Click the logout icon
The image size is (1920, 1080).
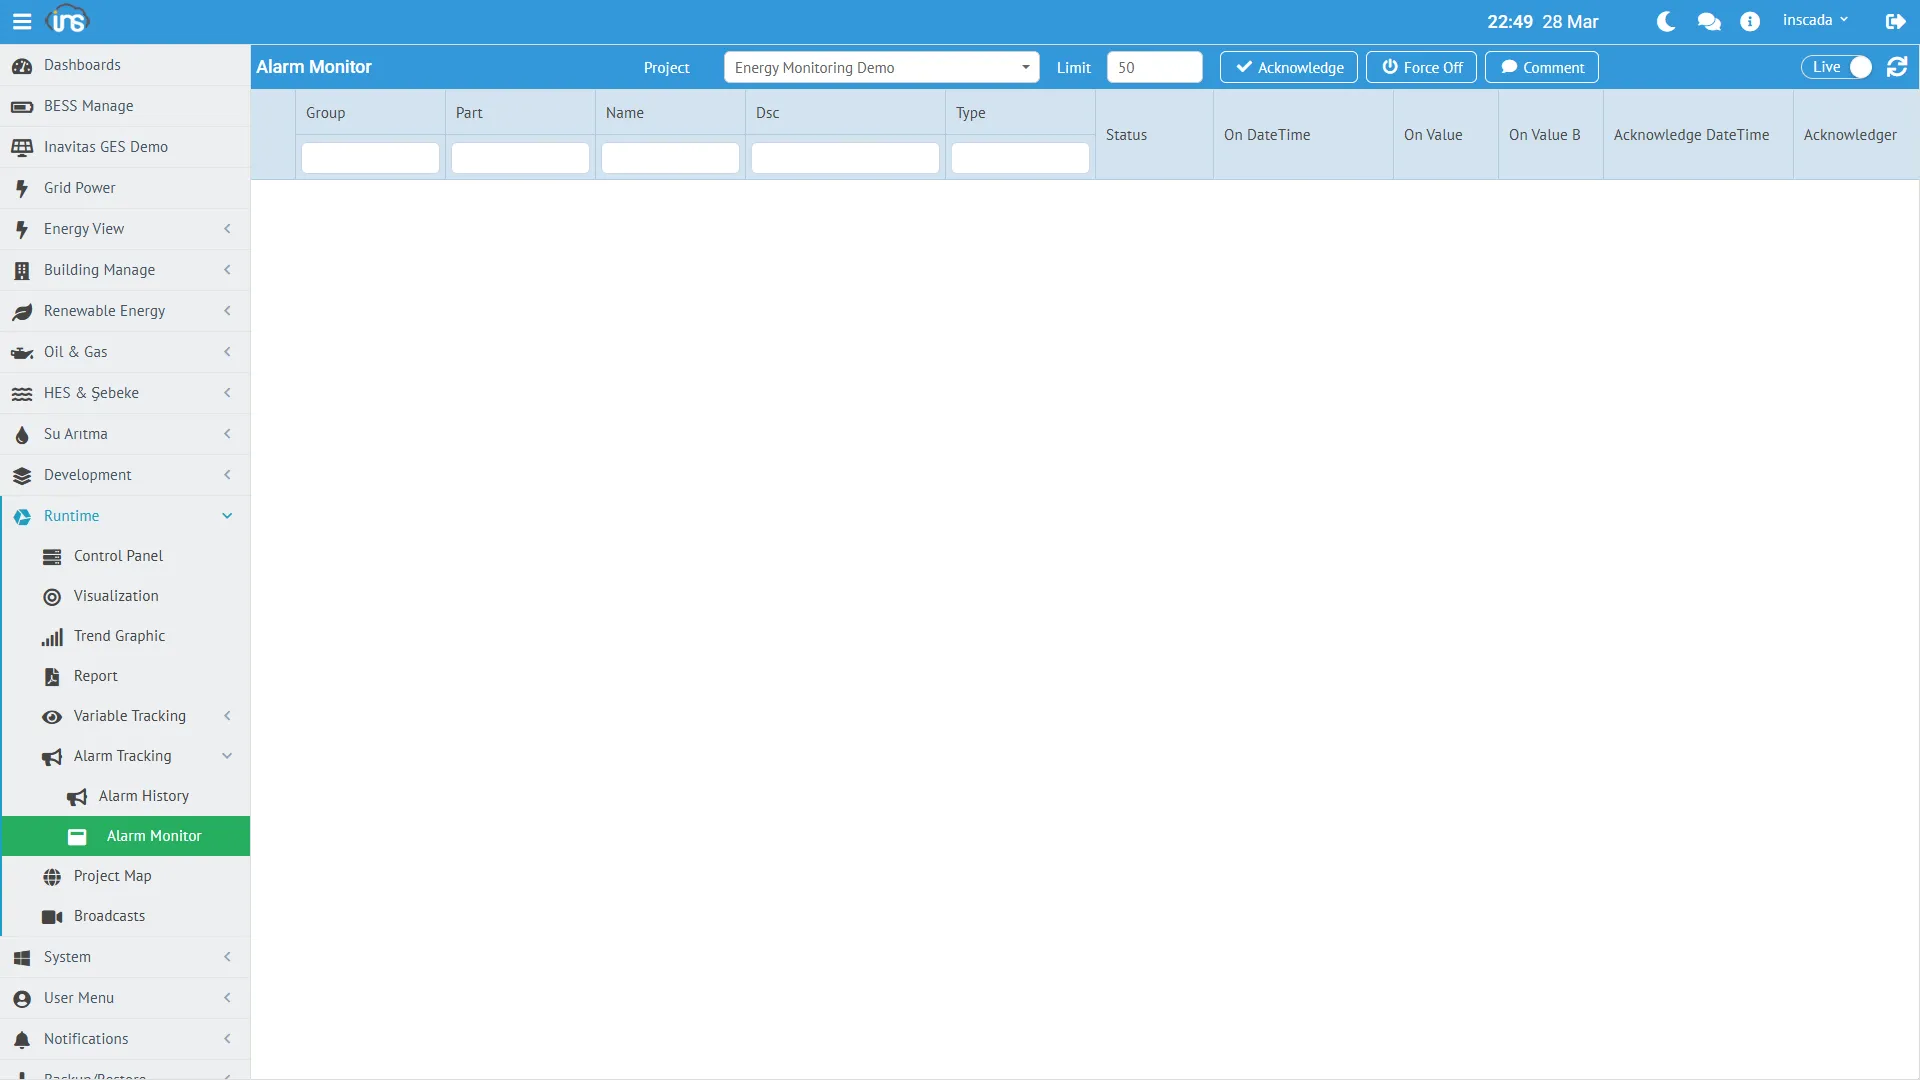click(x=1895, y=21)
